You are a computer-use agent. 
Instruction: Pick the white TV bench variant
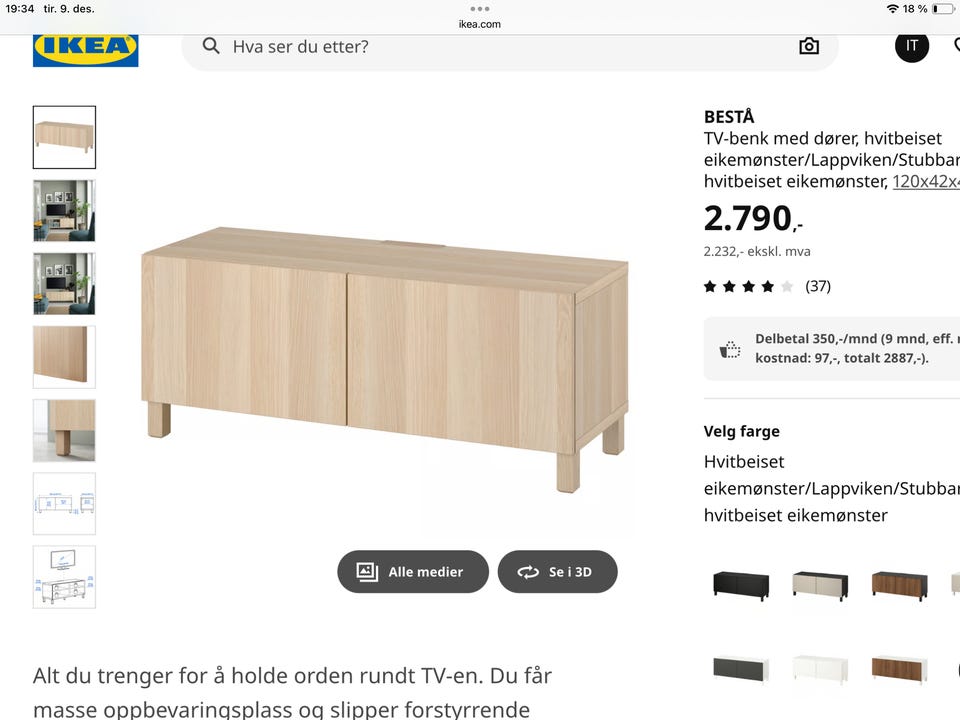820,669
